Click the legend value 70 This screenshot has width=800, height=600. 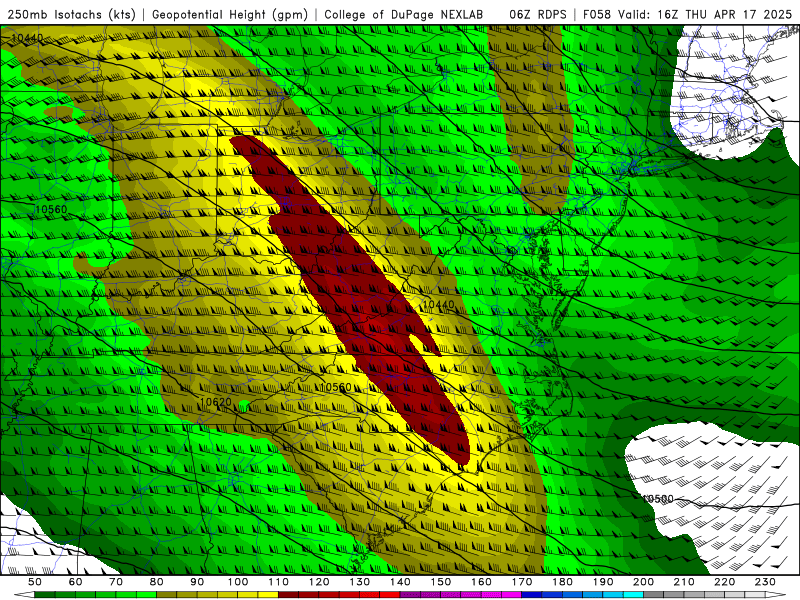[116, 582]
